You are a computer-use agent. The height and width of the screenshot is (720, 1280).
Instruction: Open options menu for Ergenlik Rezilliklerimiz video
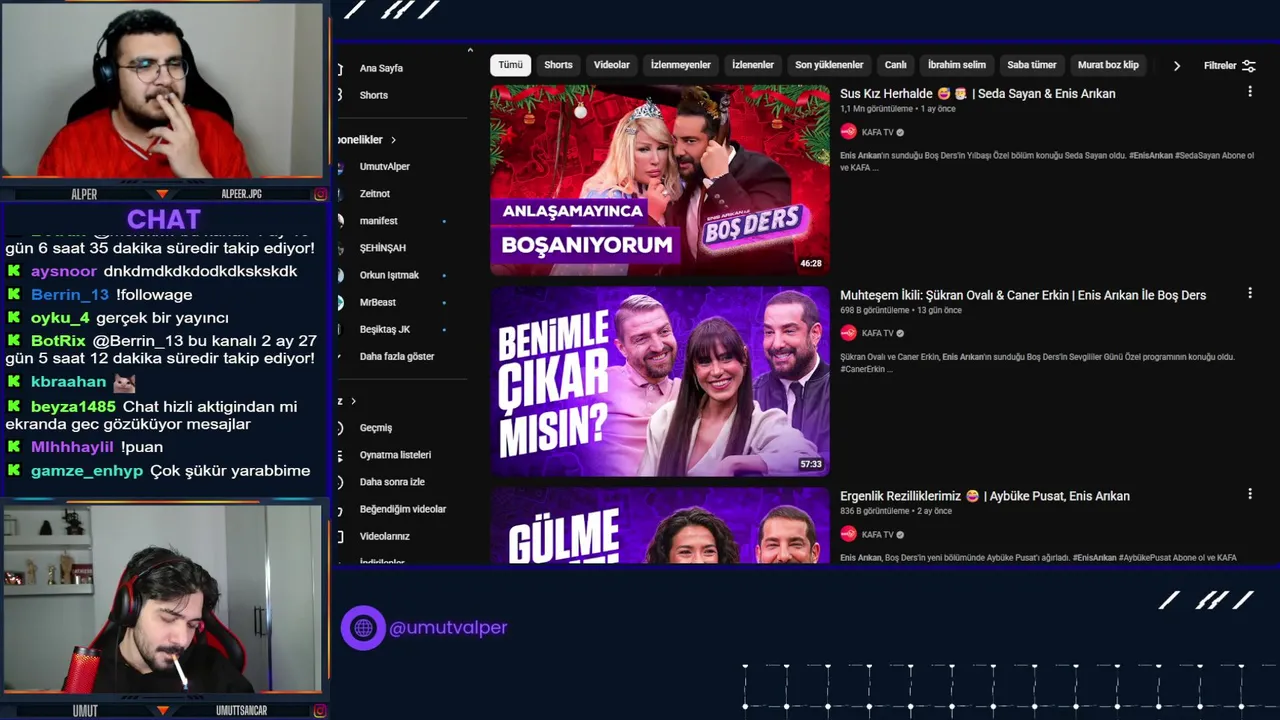(x=1249, y=494)
